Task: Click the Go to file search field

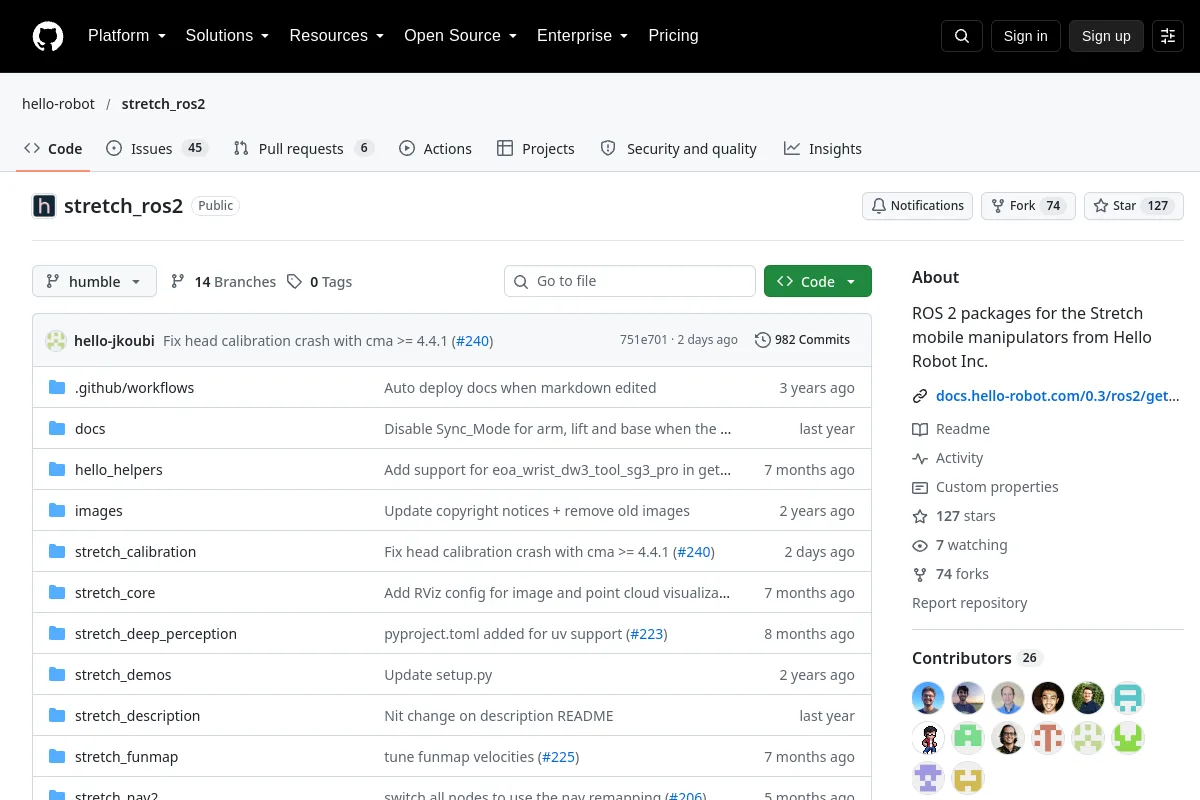Action: pos(630,281)
